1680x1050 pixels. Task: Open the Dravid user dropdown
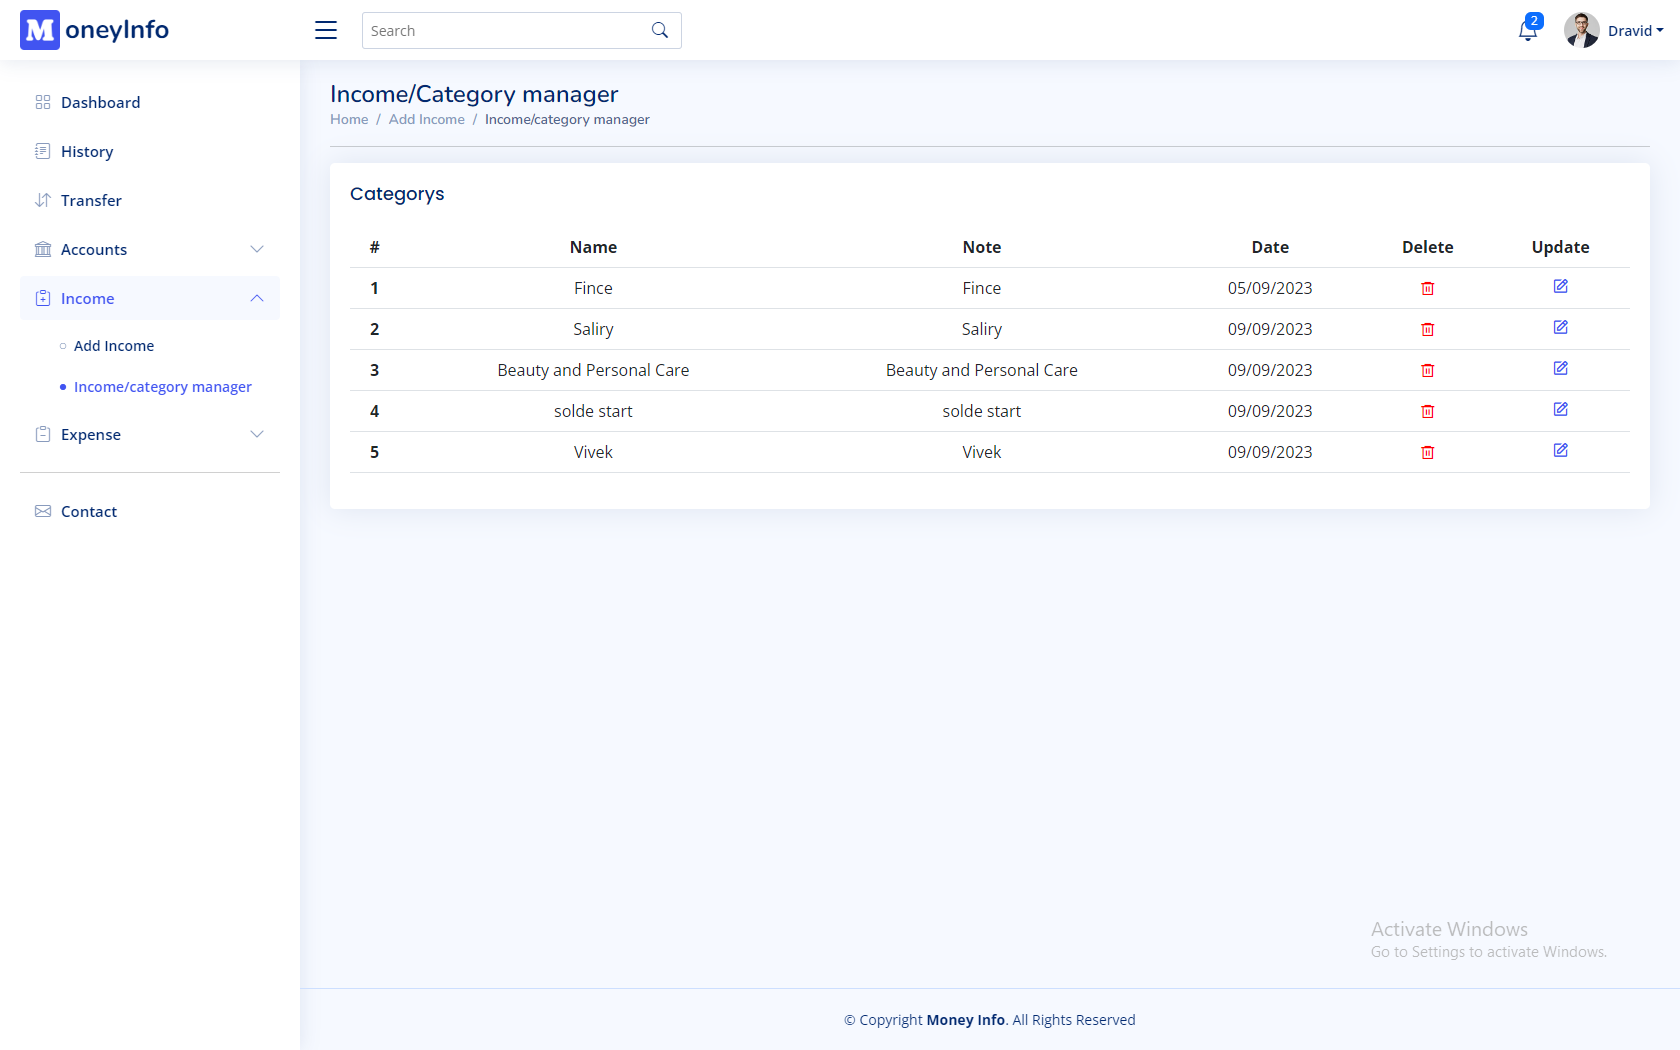(x=1635, y=31)
